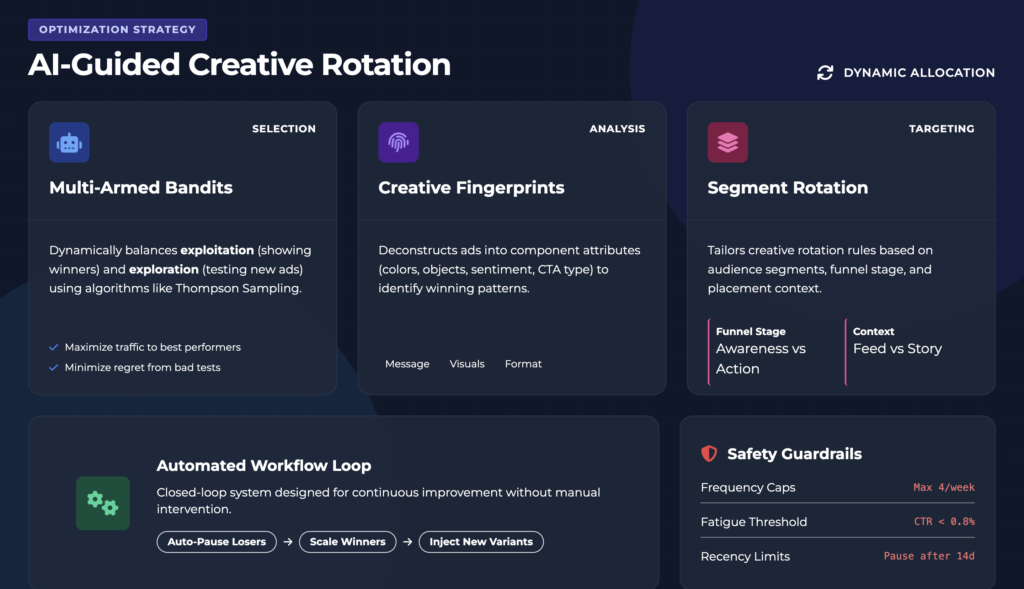Click the red shield Safety Guardrails icon
Viewport: 1024px width, 589px height.
709,454
